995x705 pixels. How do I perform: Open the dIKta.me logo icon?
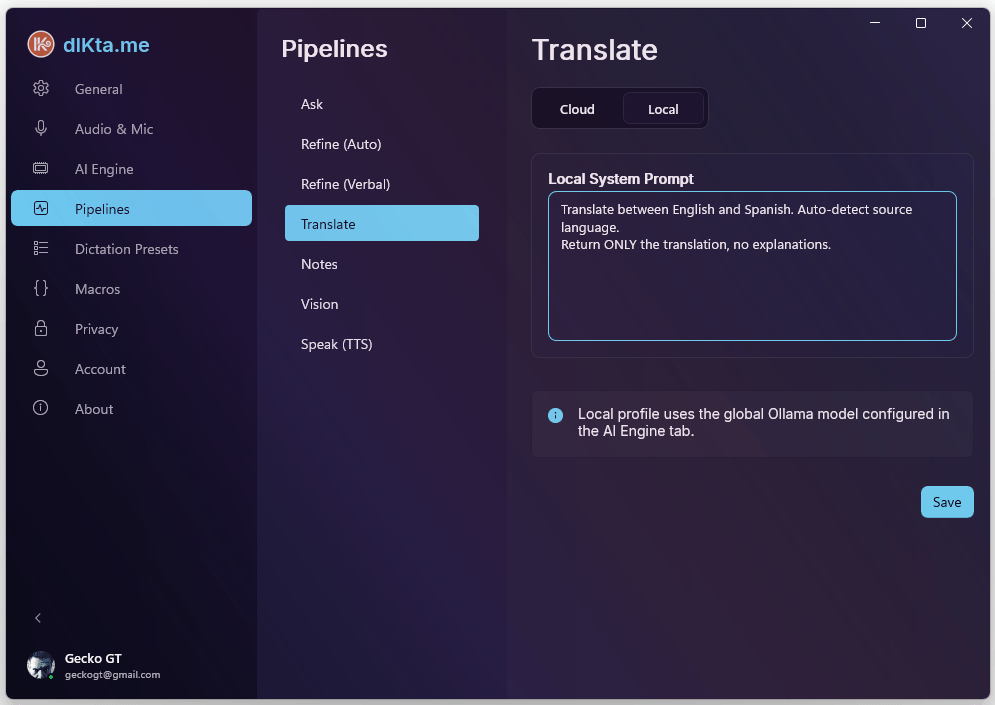pyautogui.click(x=41, y=44)
